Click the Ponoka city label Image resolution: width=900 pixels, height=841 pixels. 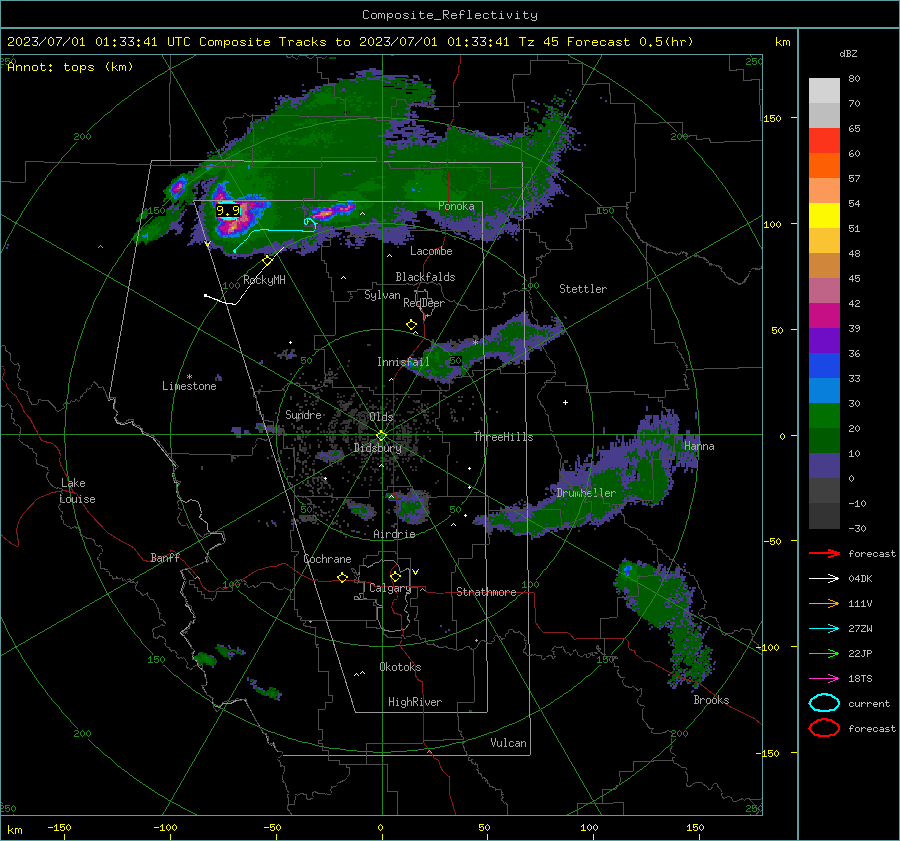click(x=456, y=206)
